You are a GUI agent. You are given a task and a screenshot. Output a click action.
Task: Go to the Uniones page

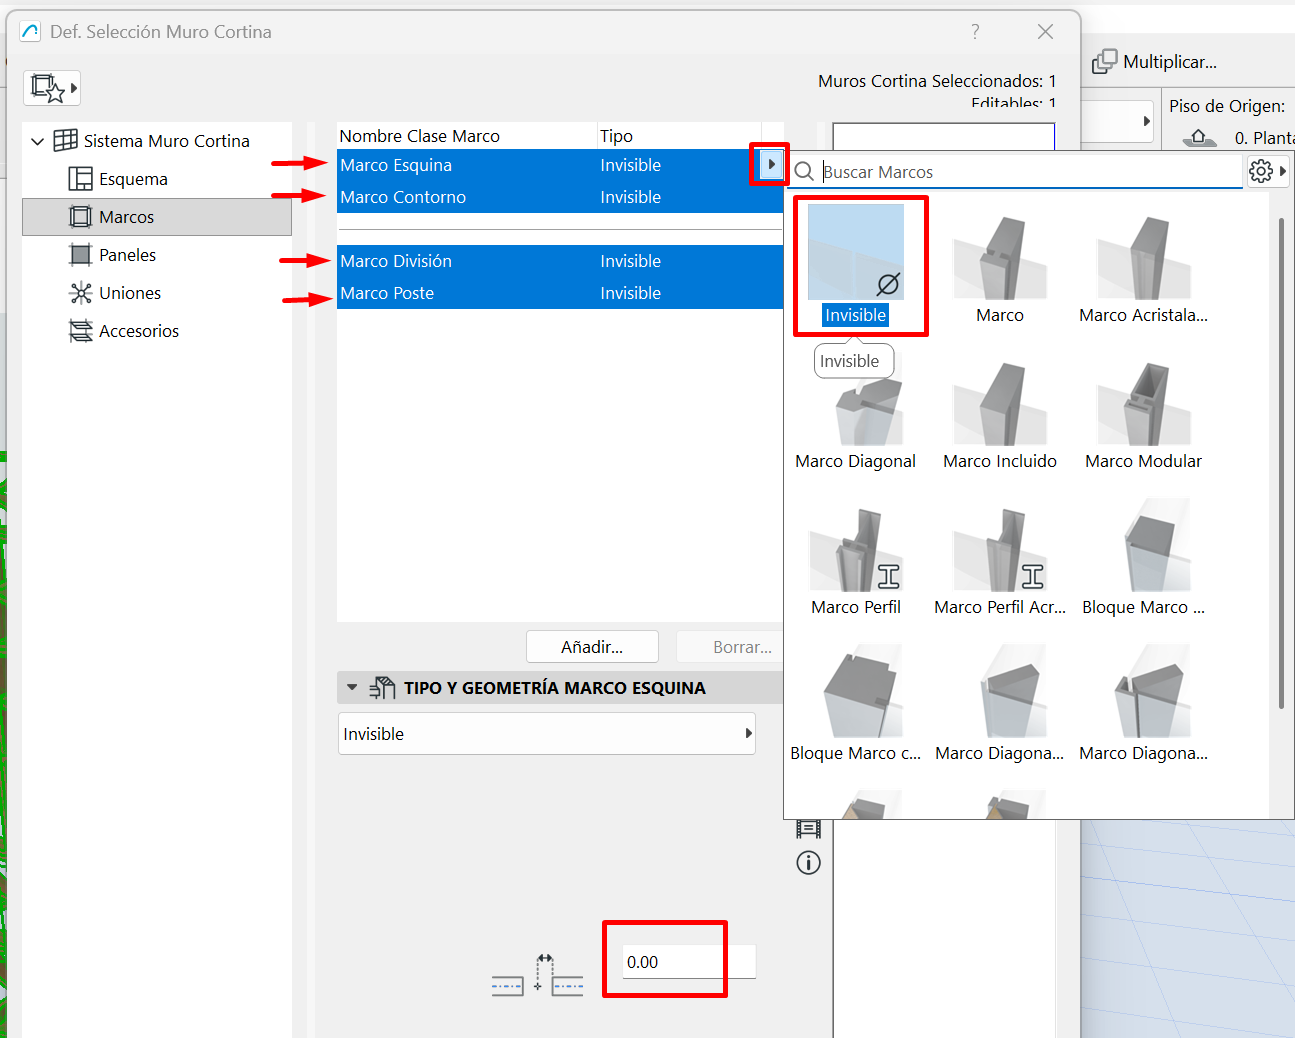129,293
